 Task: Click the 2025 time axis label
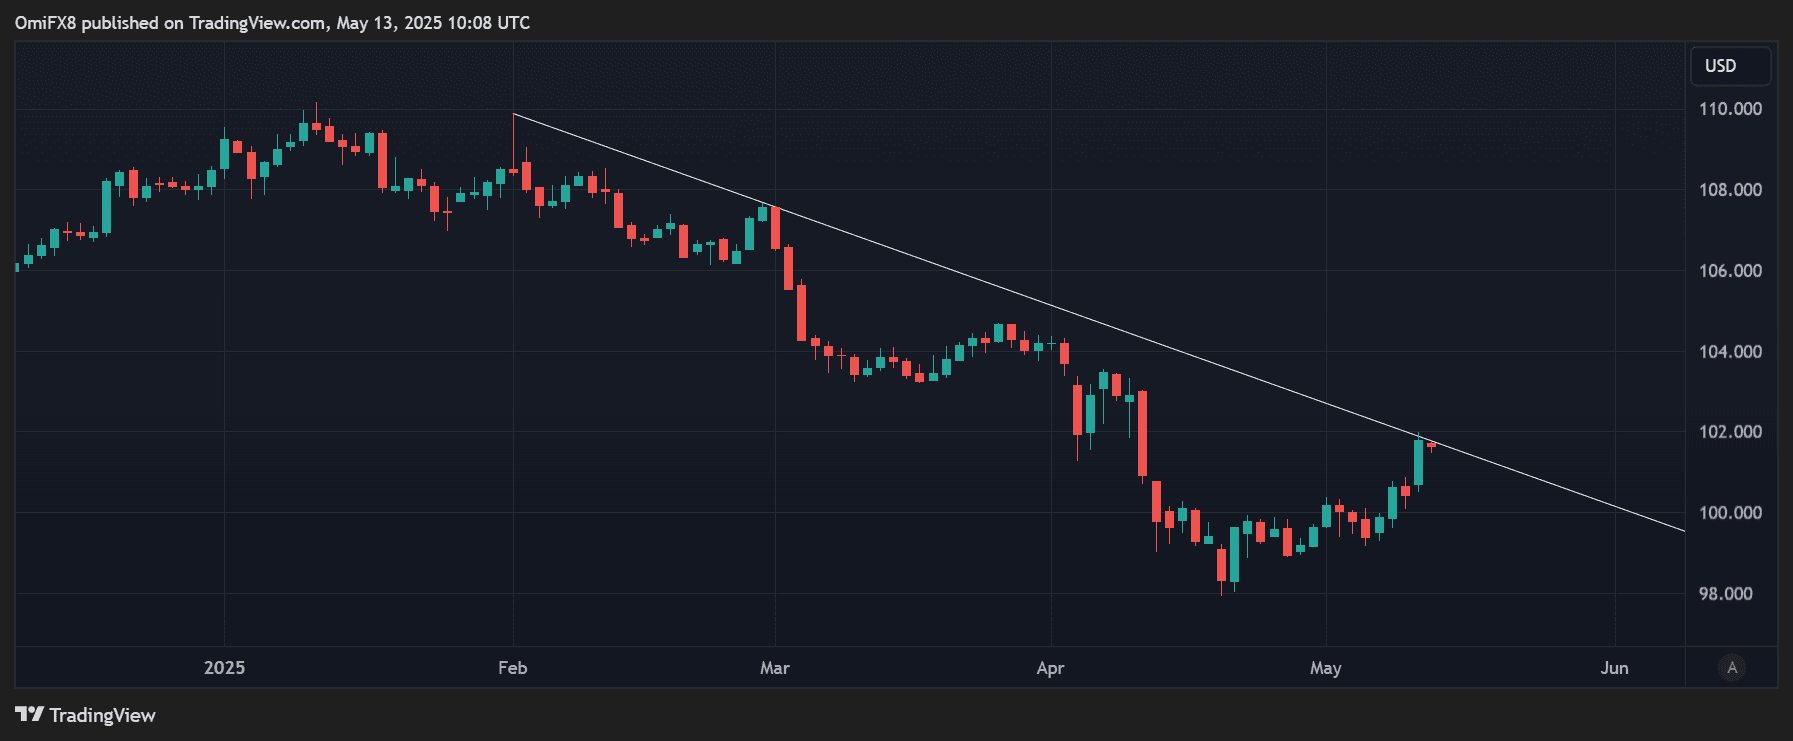point(224,668)
